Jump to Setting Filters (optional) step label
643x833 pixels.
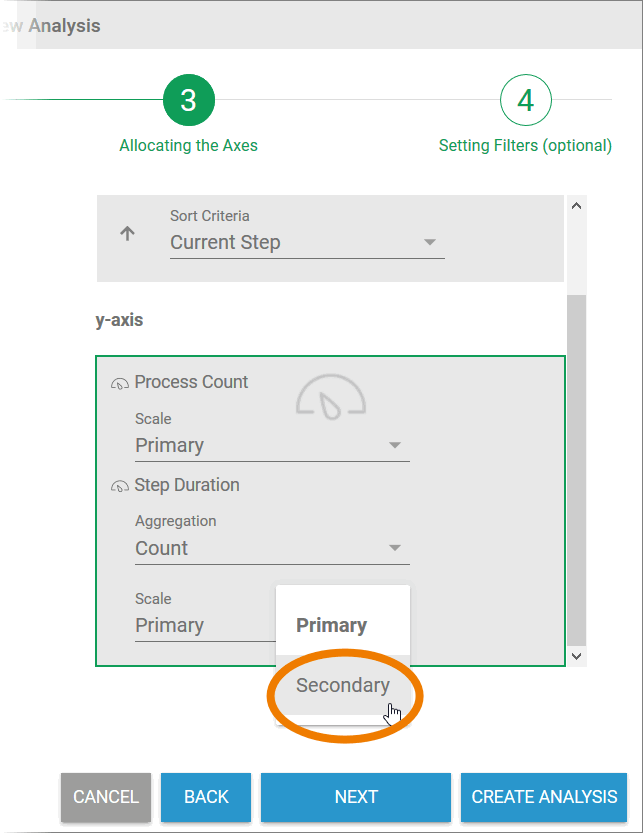pyautogui.click(x=525, y=146)
